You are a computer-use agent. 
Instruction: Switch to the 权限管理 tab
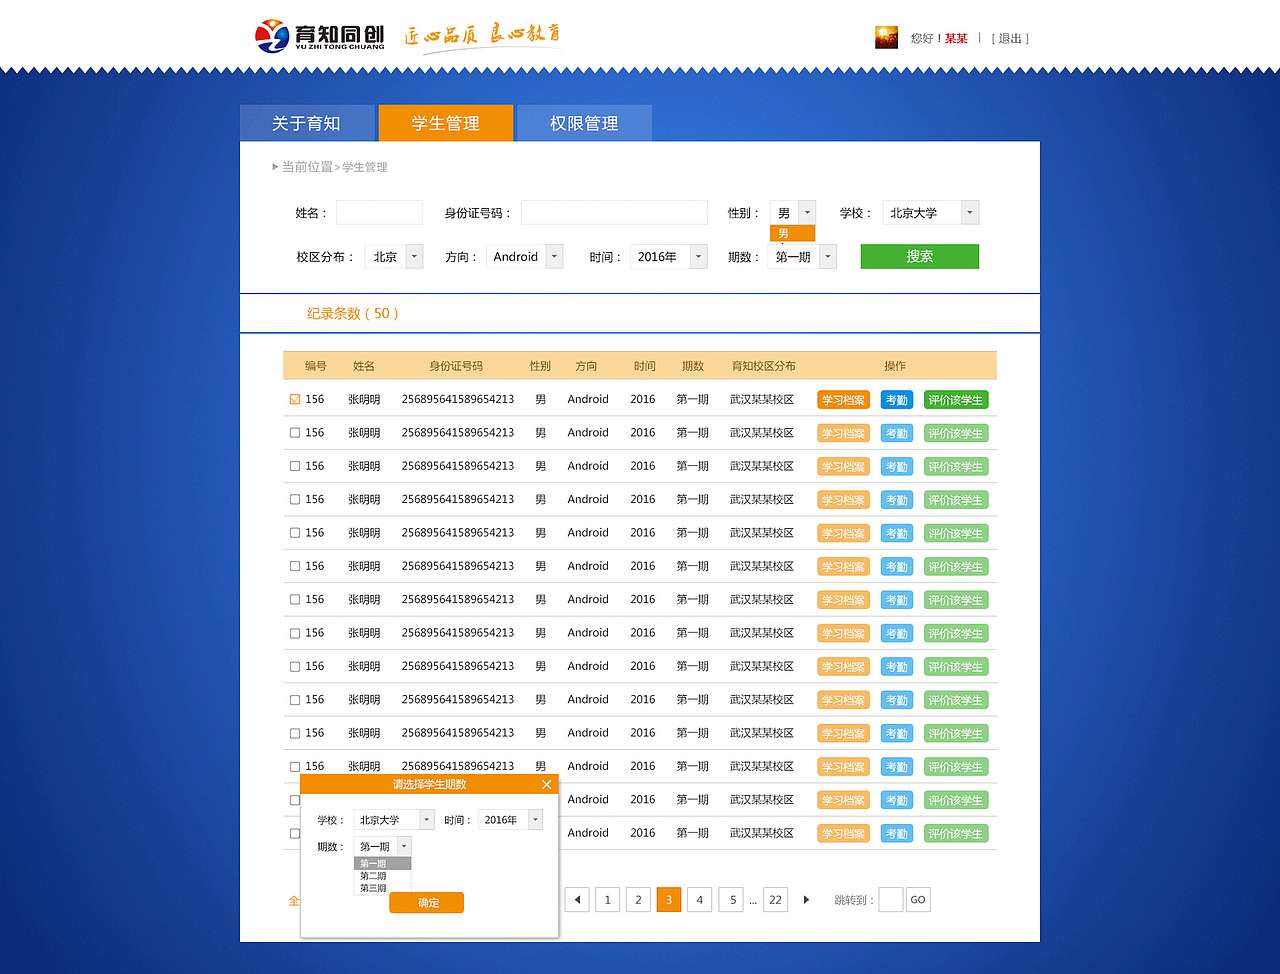click(584, 123)
